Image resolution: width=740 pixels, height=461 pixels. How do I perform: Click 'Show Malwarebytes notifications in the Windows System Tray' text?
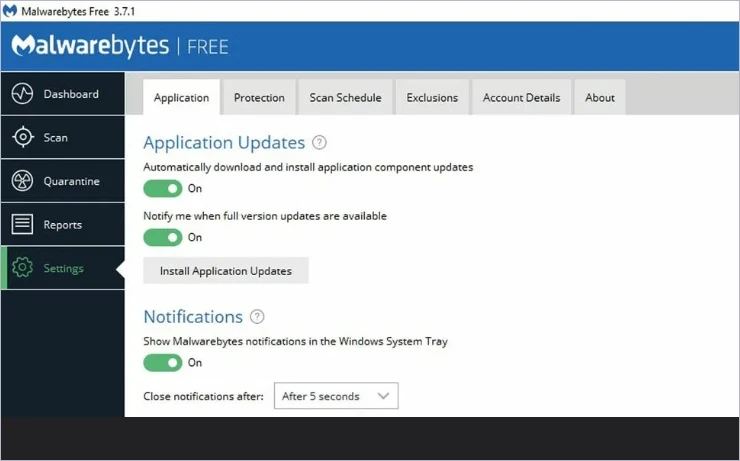click(295, 341)
